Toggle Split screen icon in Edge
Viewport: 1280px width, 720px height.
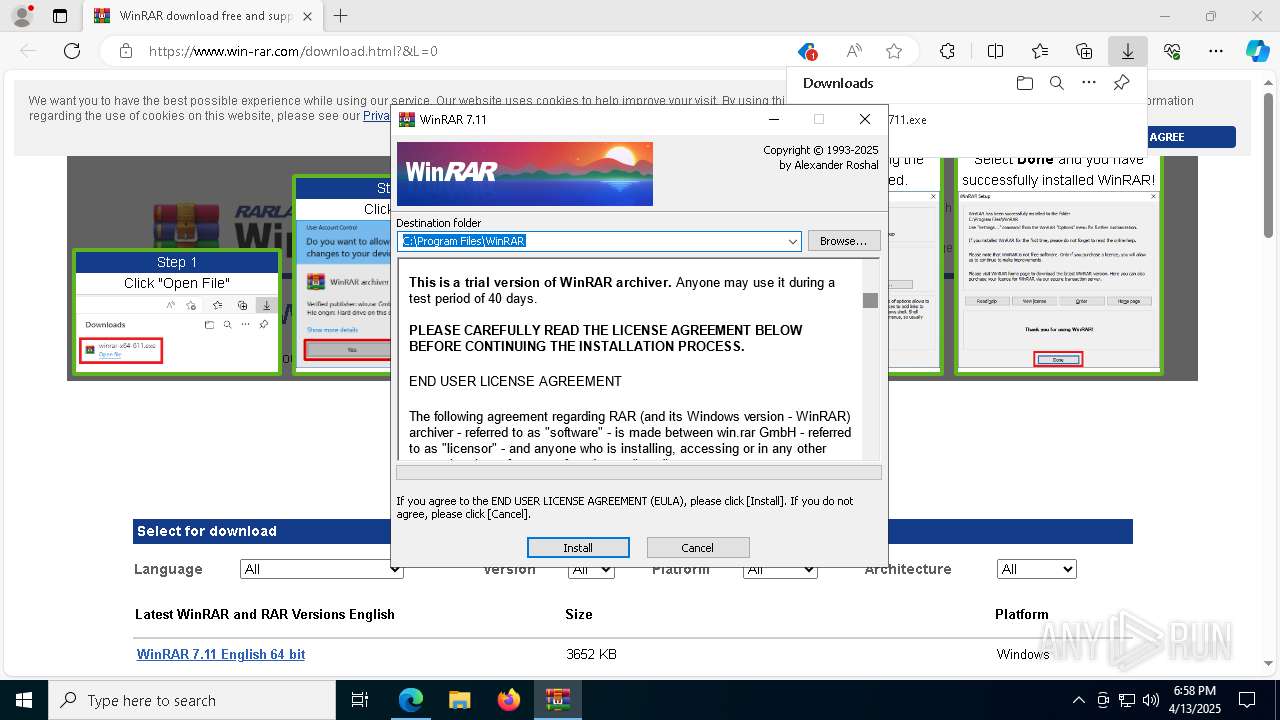(995, 51)
